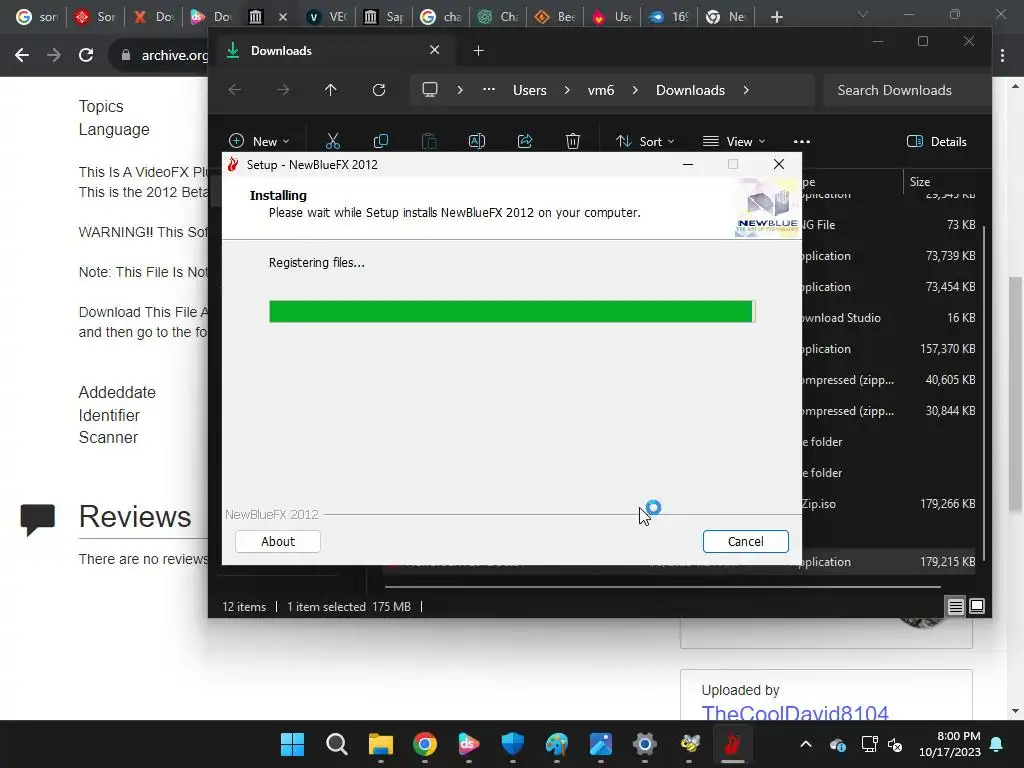Click the Delete trash icon
The width and height of the screenshot is (1024, 768).
(573, 141)
